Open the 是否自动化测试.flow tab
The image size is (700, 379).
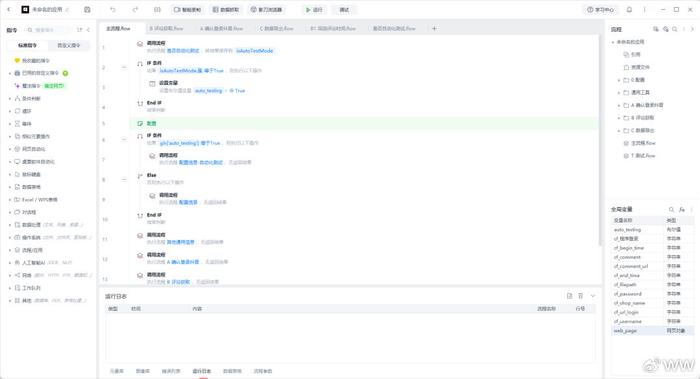pos(394,28)
